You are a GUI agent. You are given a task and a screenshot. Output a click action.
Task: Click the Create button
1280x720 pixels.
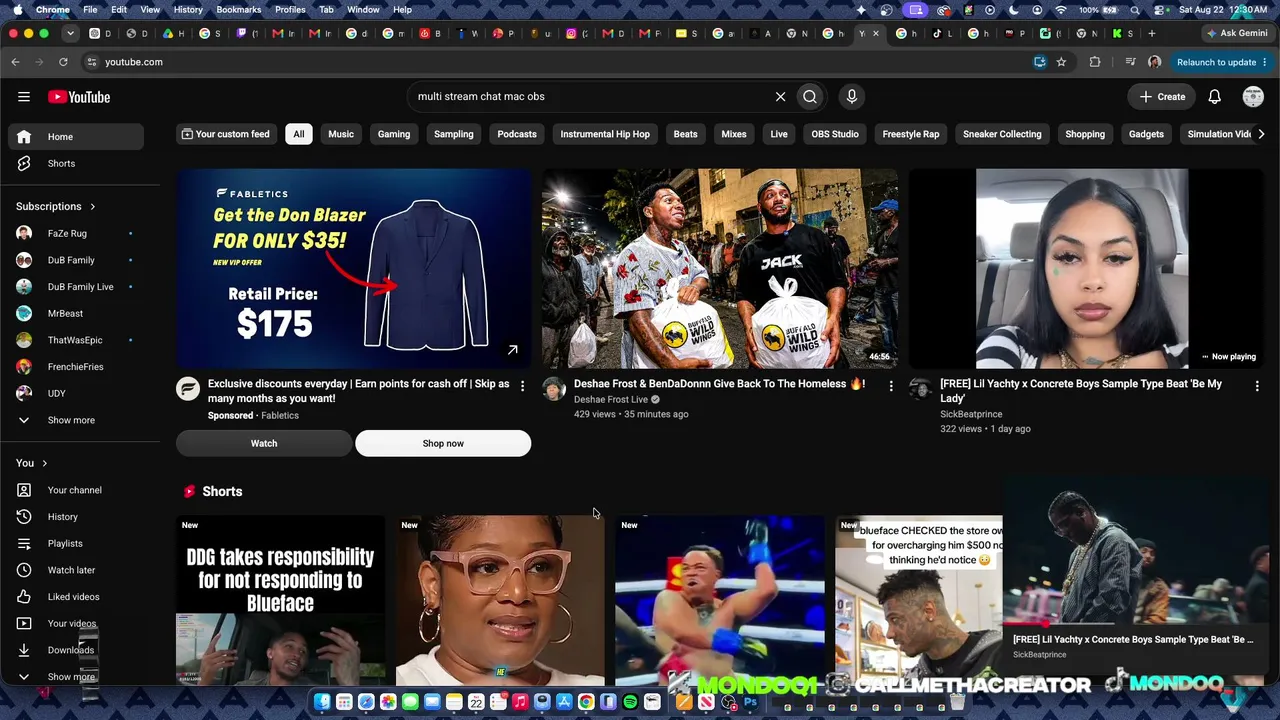pos(1162,97)
